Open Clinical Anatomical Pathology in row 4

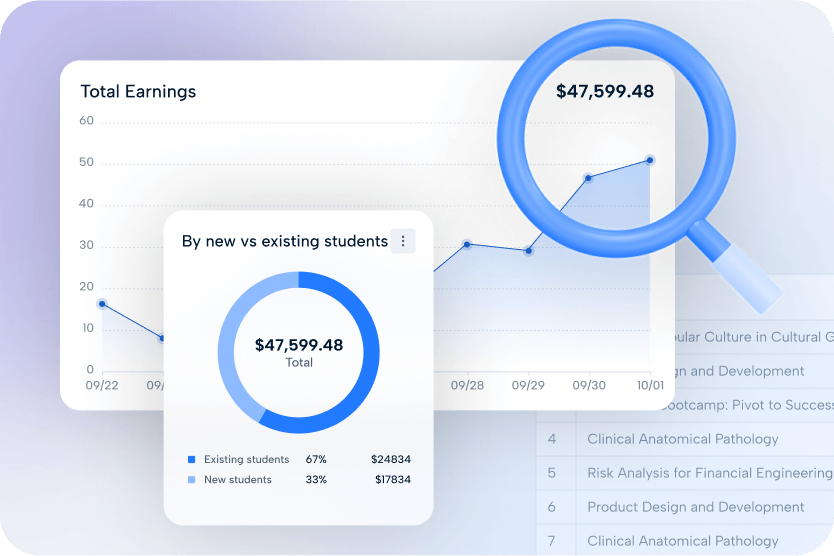pos(682,439)
